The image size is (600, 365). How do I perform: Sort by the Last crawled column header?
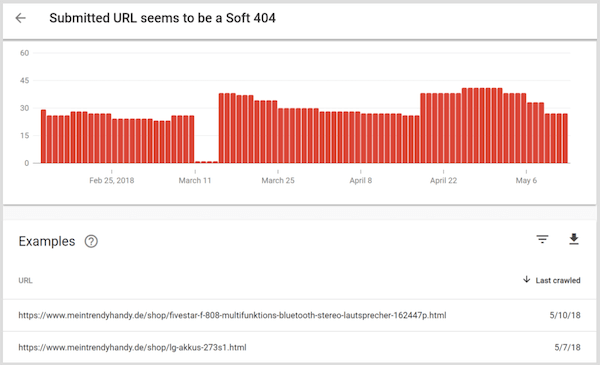point(558,280)
